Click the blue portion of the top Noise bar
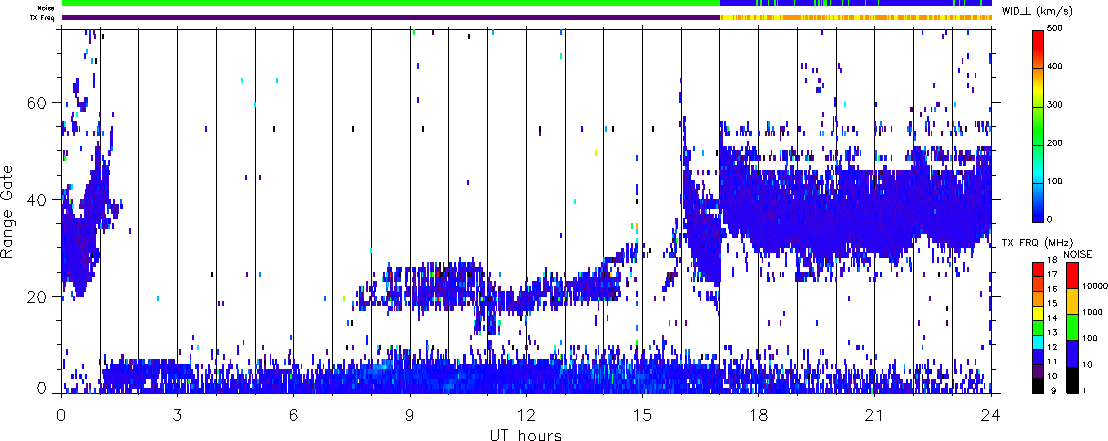 coord(855,4)
